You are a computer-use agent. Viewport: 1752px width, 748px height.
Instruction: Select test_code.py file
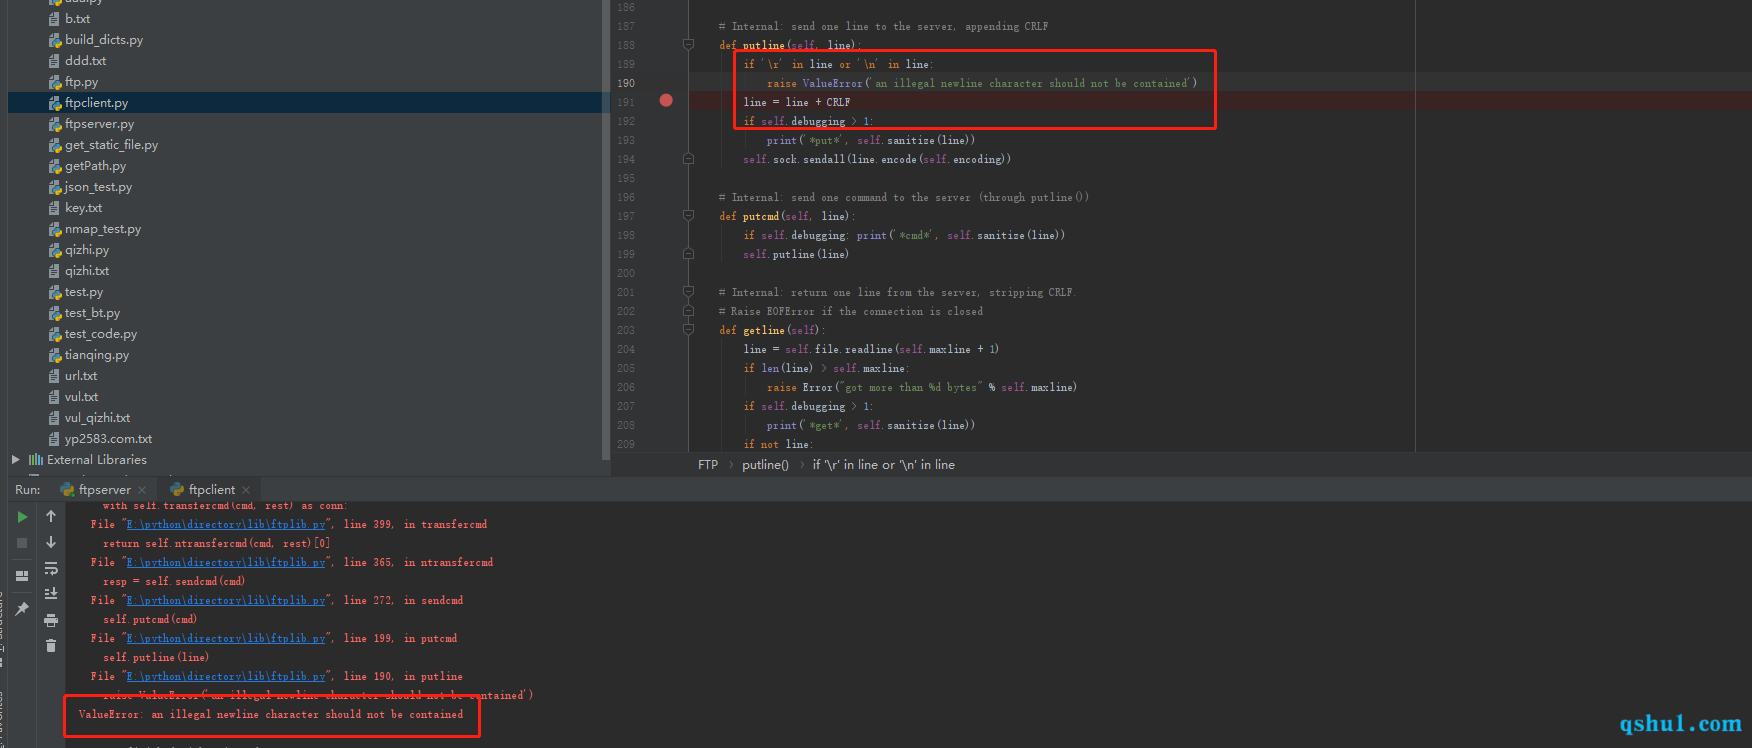101,334
